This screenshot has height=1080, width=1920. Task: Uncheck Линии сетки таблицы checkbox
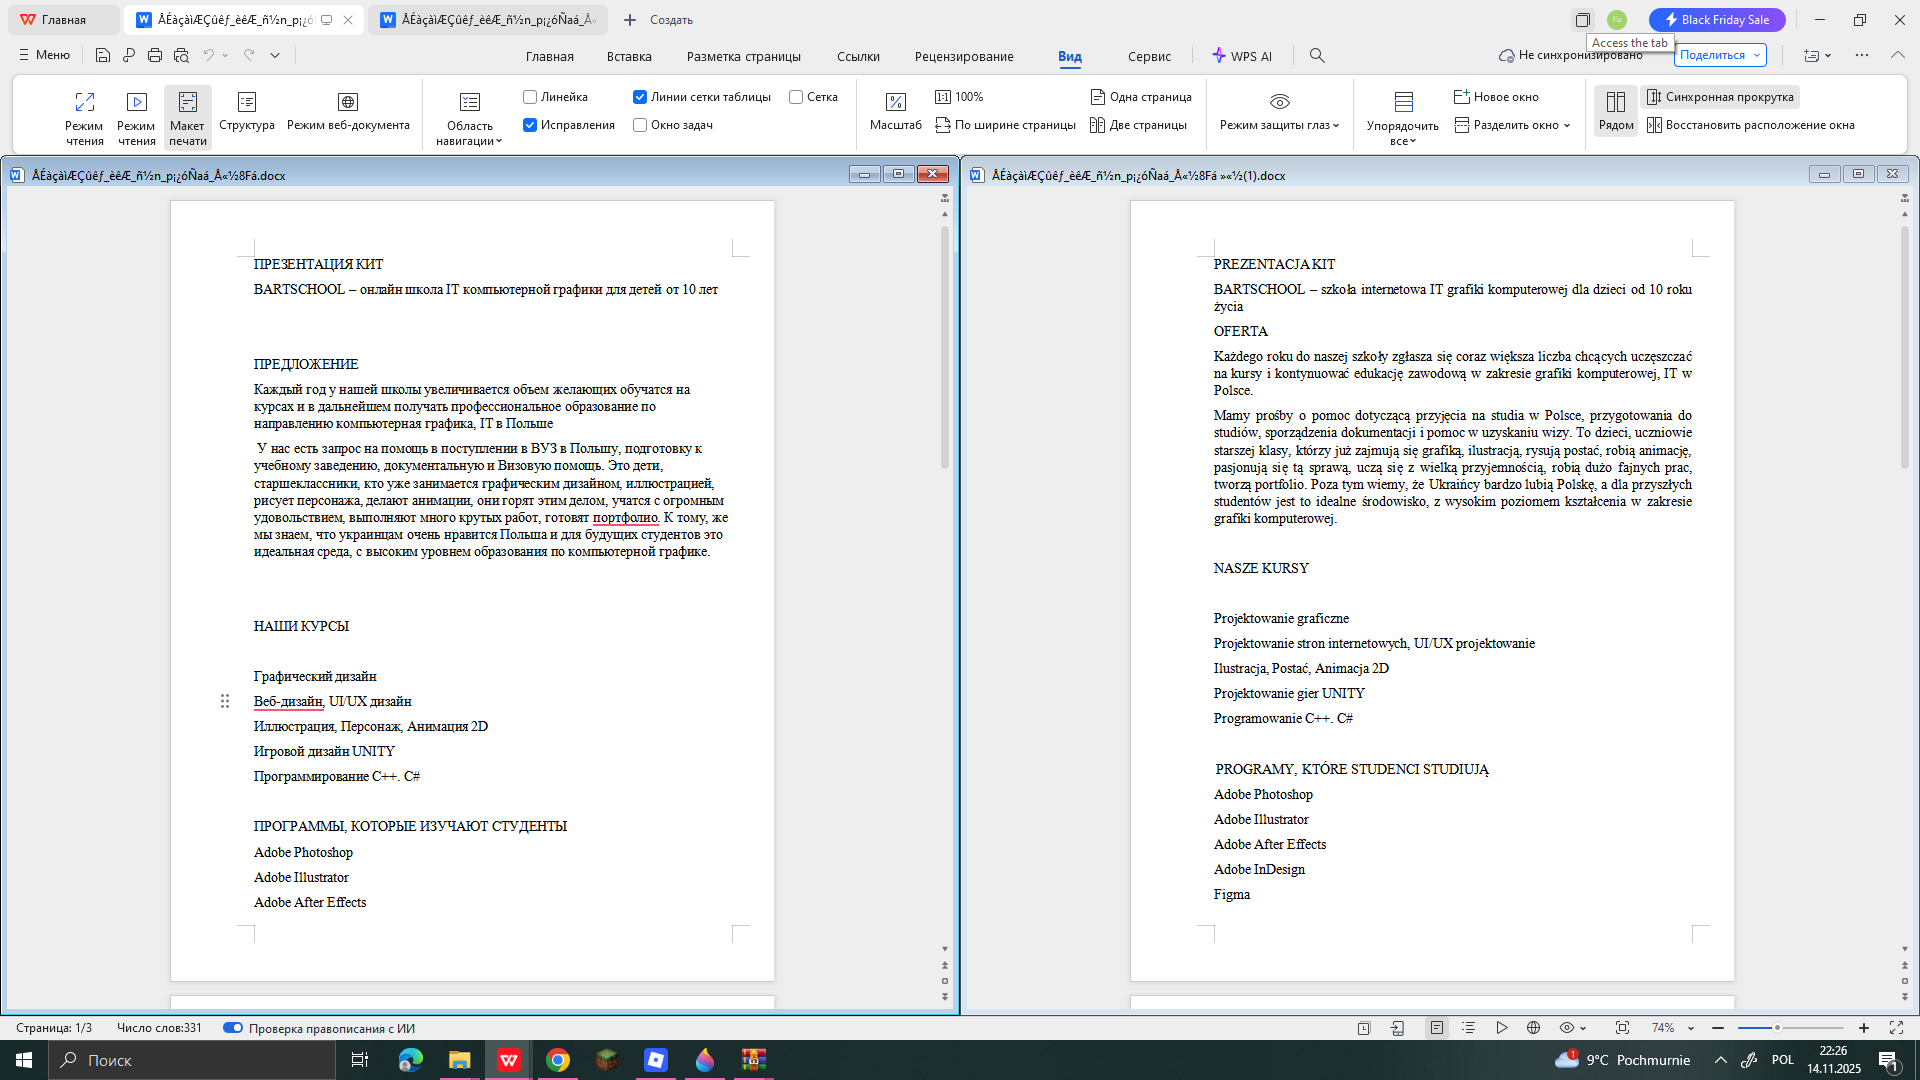(x=640, y=97)
